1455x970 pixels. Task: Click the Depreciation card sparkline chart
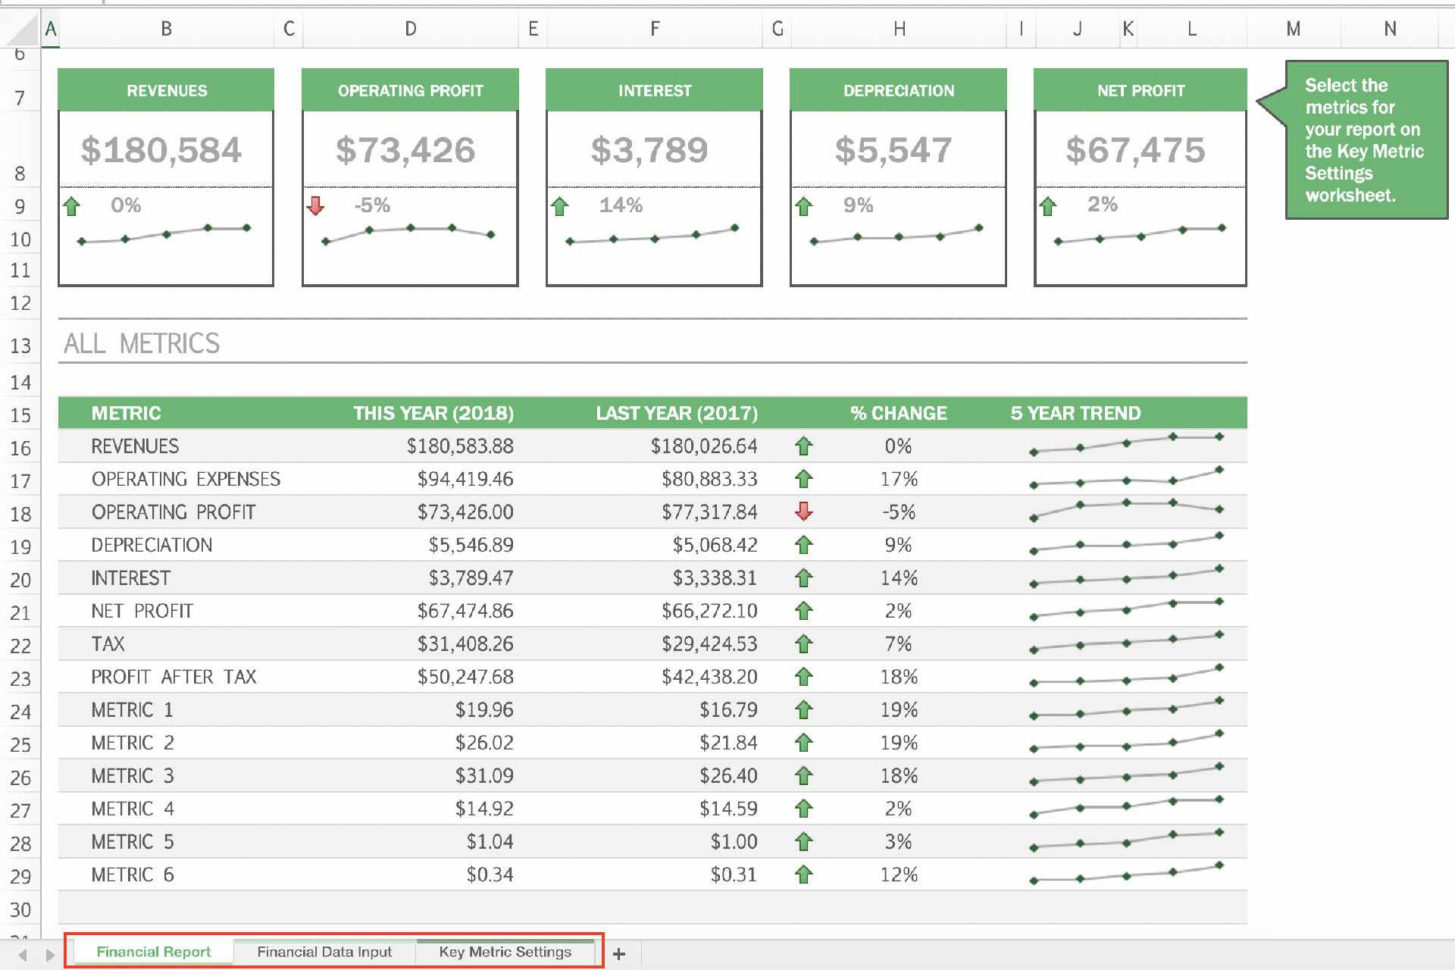(x=897, y=236)
